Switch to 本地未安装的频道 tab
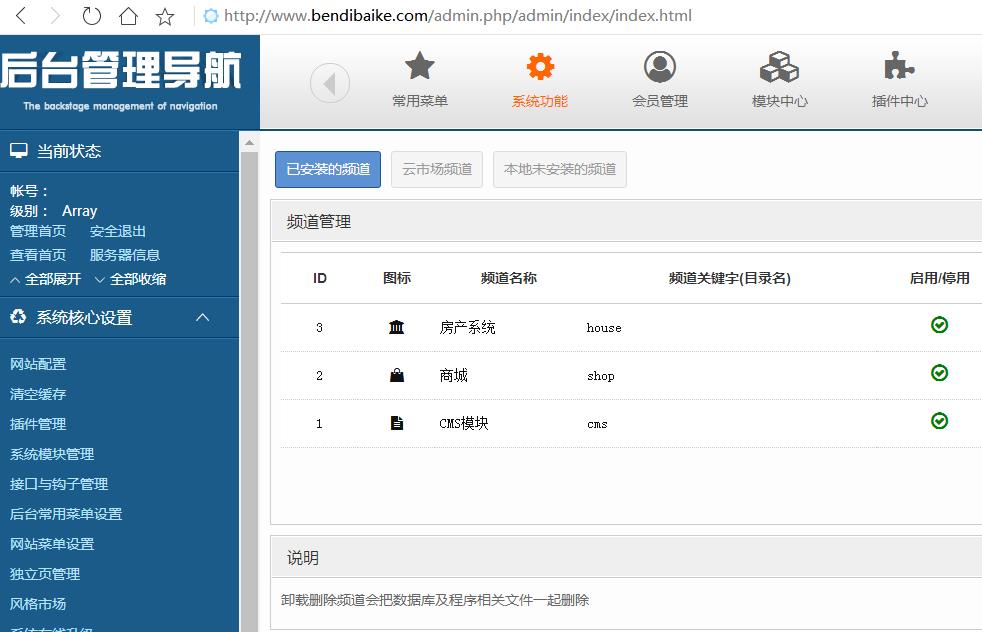The image size is (982, 632). 560,169
